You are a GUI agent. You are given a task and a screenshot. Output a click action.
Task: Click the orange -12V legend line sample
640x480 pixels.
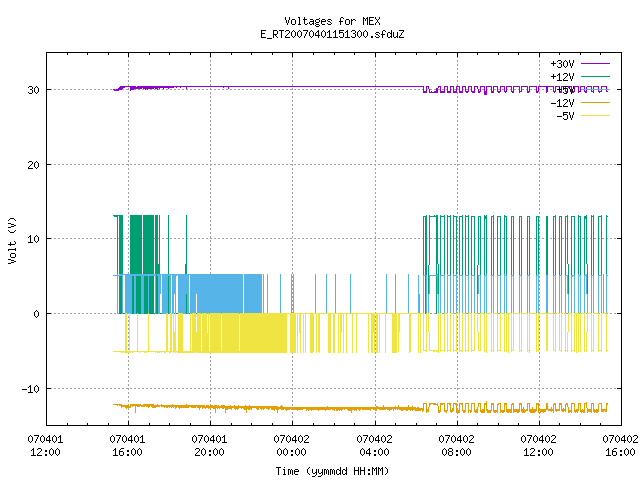pyautogui.click(x=596, y=102)
